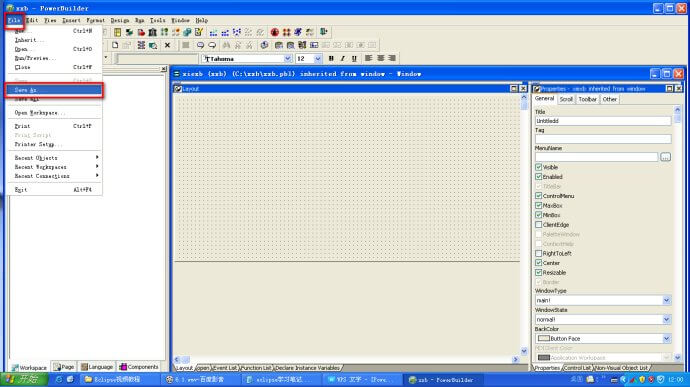Click the library building toolbar icon
Image resolution: width=690 pixels, height=387 pixels.
[x=152, y=32]
